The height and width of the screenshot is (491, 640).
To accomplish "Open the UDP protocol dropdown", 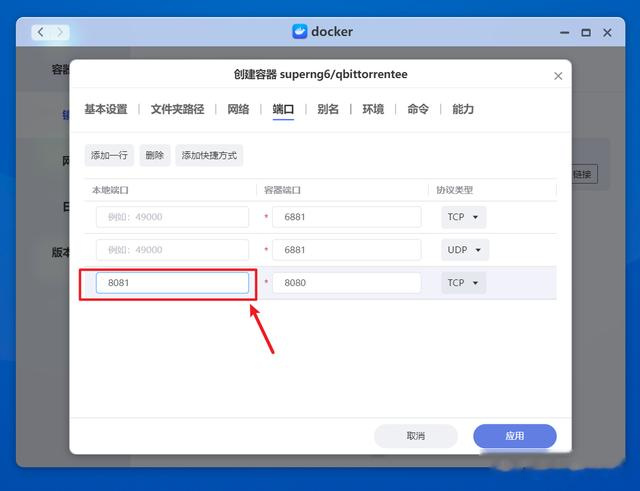I will [x=465, y=250].
